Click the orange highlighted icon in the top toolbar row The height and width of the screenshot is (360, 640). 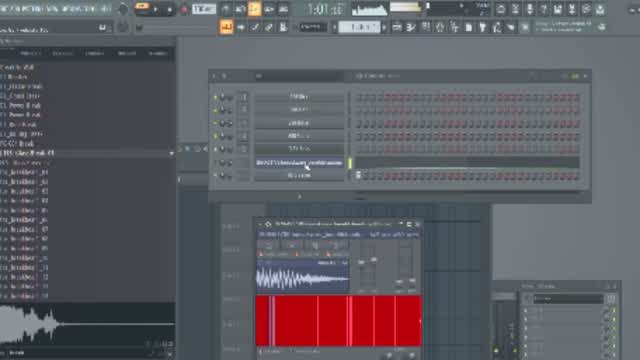pos(254,9)
